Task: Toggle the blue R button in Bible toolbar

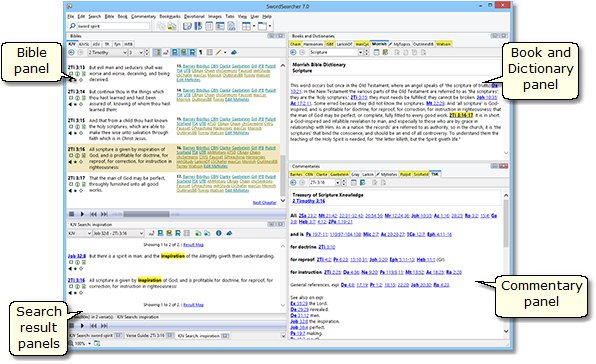Action: tap(192, 52)
